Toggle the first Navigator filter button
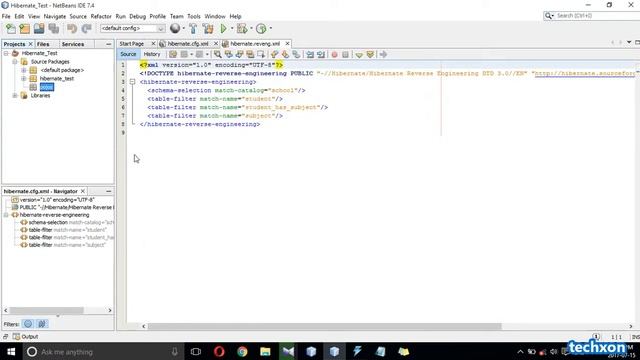 point(28,324)
